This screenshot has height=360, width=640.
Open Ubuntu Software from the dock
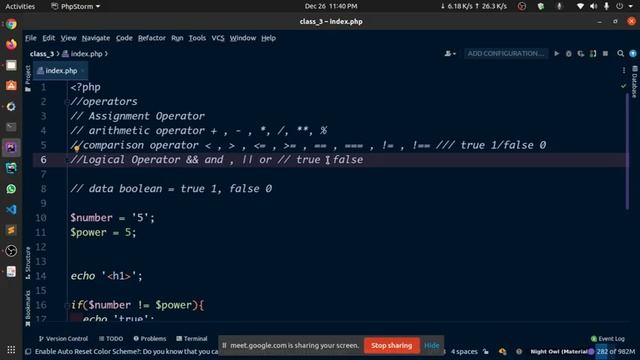tap(11, 86)
